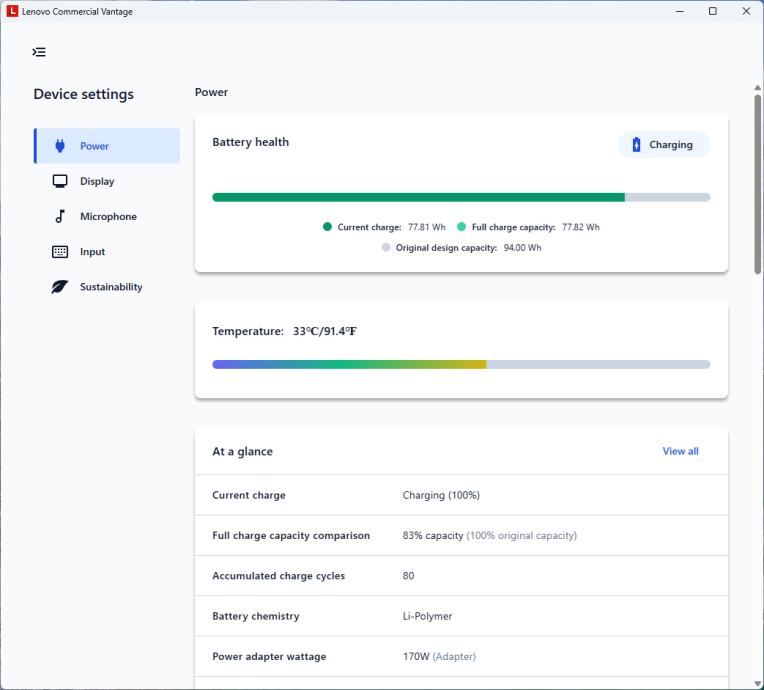Select the Accumulated charge cycles row
Image resolution: width=764 pixels, height=690 pixels.
pyautogui.click(x=461, y=576)
